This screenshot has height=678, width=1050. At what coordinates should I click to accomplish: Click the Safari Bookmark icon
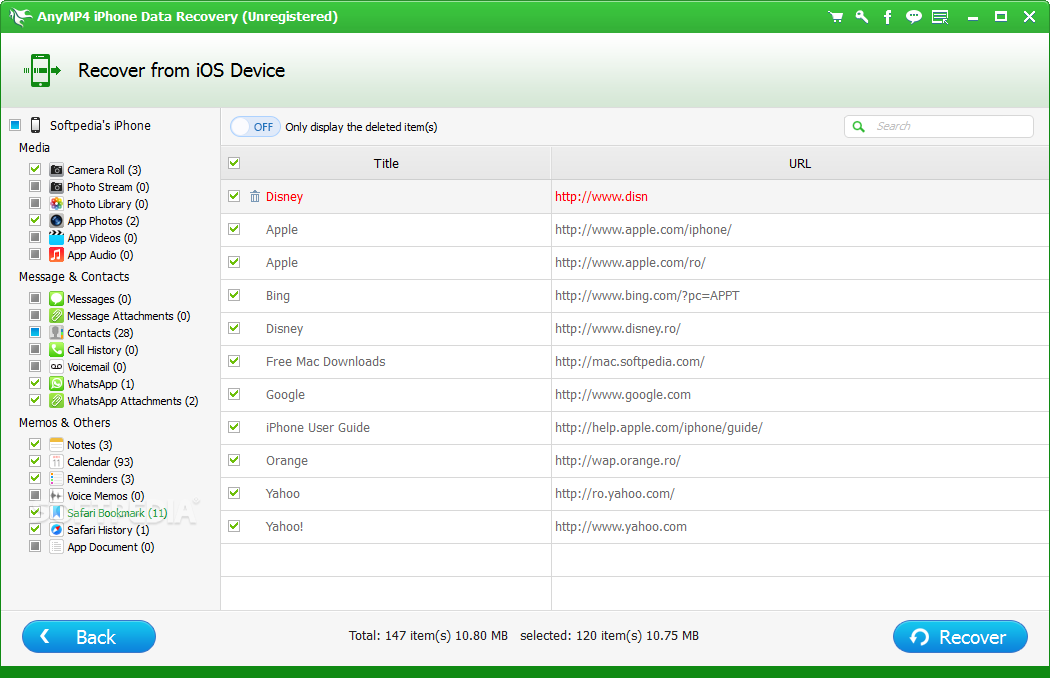[56, 513]
